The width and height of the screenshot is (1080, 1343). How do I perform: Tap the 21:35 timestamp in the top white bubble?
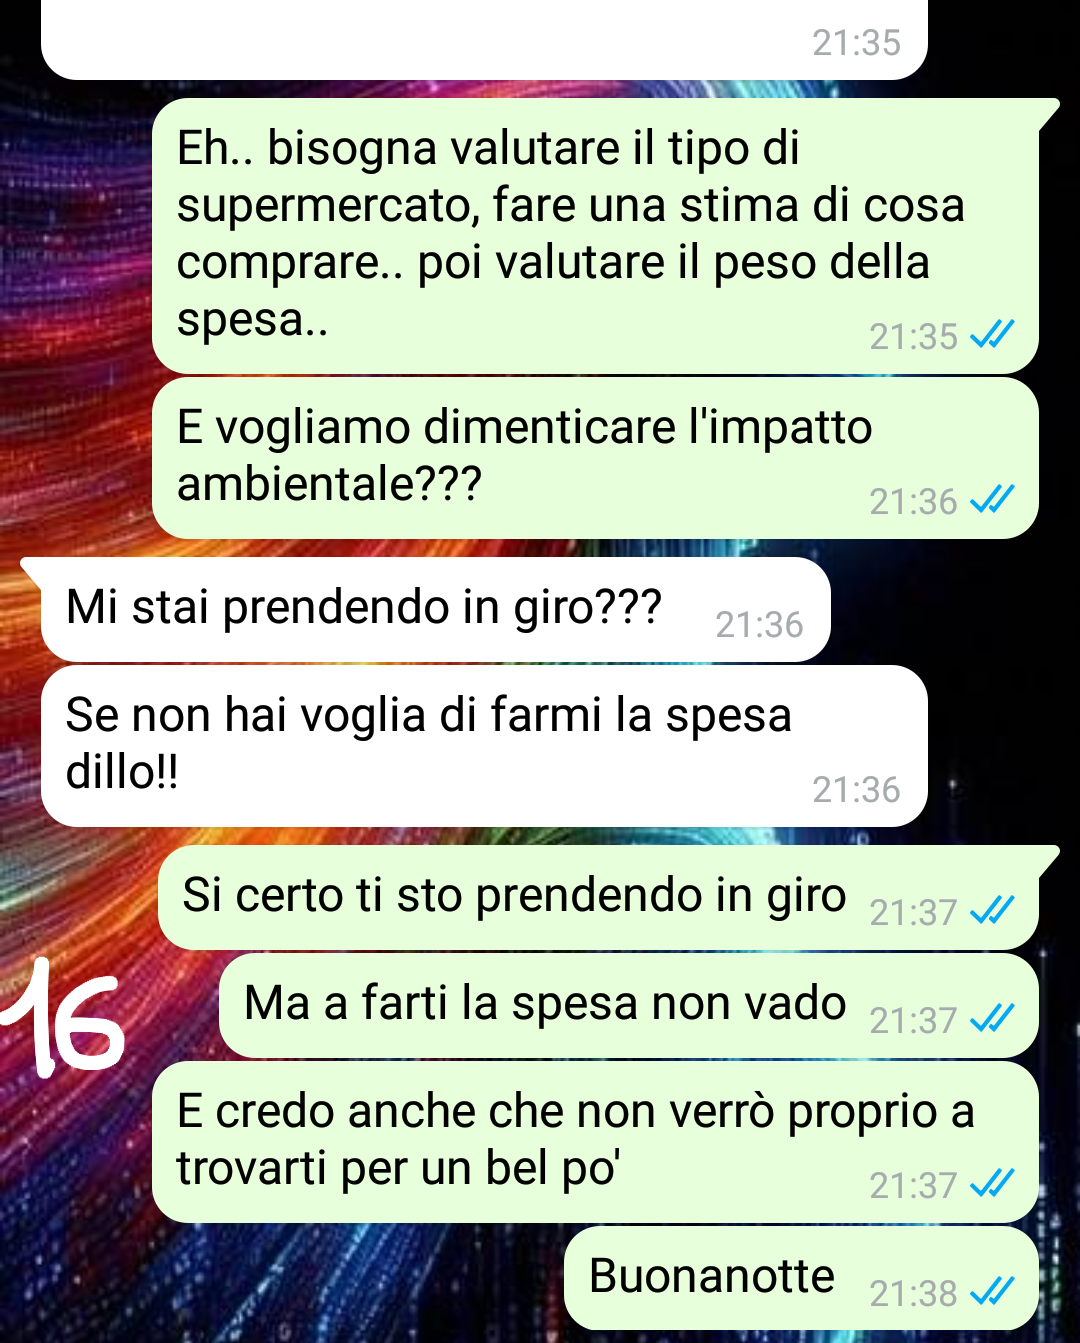click(856, 43)
